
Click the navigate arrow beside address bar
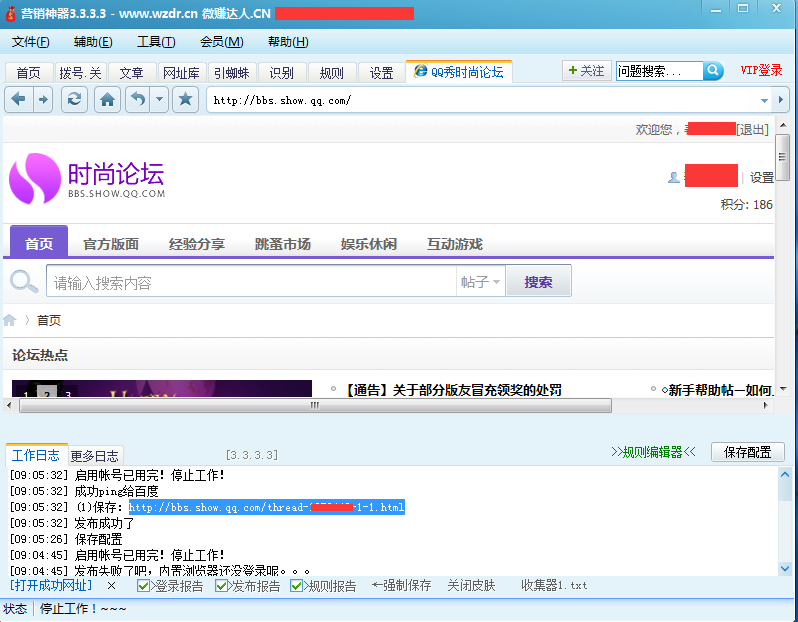(x=780, y=100)
